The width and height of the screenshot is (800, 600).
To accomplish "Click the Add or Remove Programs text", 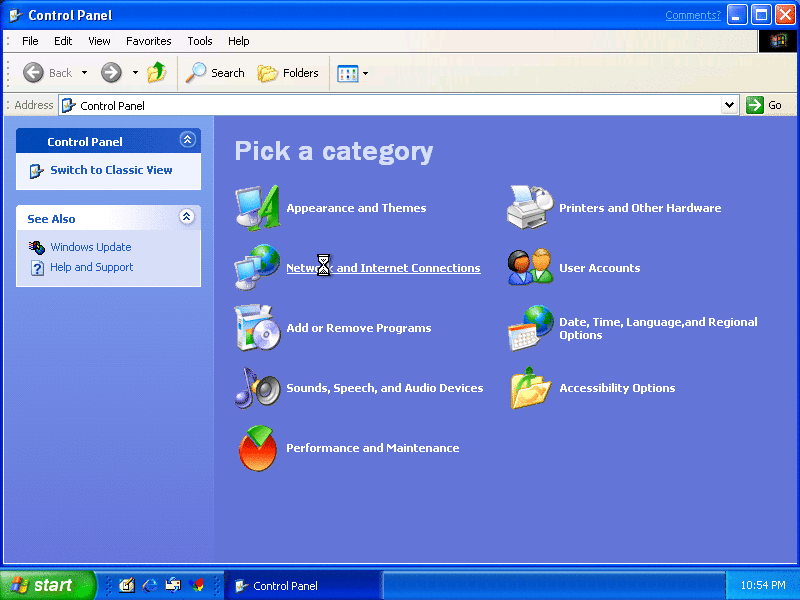I will coord(359,328).
